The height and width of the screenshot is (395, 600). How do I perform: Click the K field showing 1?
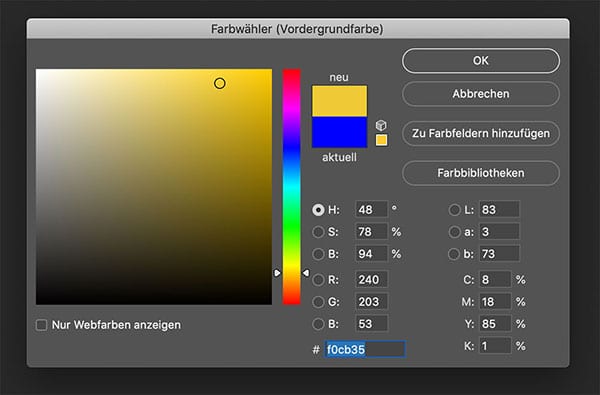tap(495, 346)
